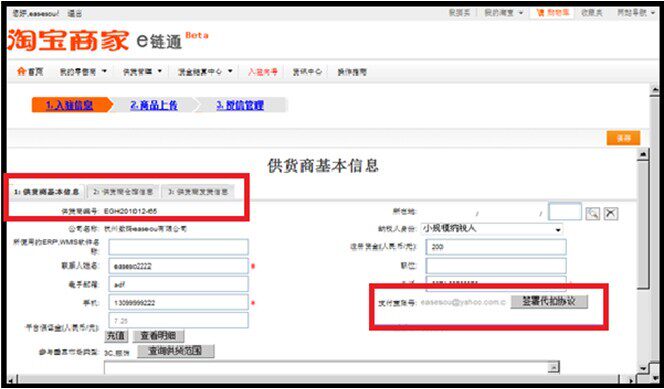The image size is (664, 389).
Task: Click the 签署代扣协议 button
Action: [549, 302]
